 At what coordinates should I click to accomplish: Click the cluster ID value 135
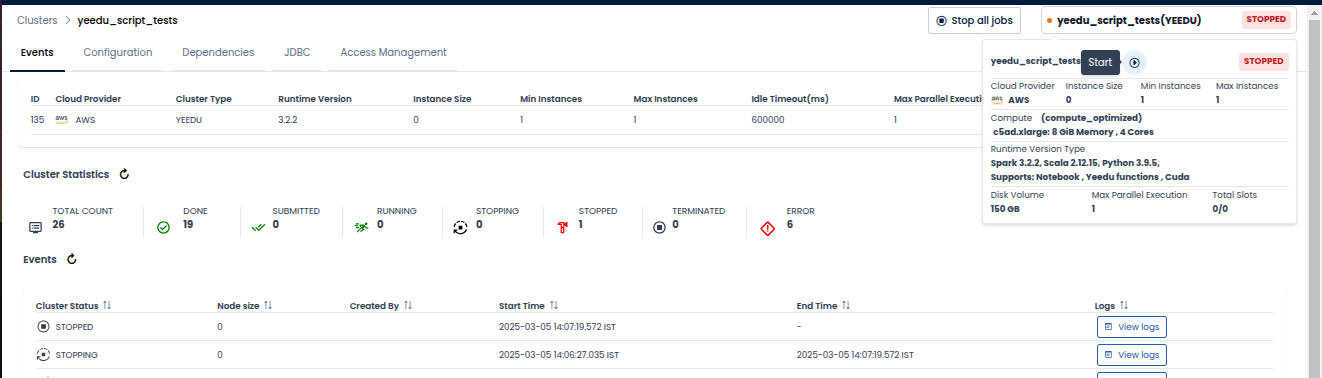(38, 120)
